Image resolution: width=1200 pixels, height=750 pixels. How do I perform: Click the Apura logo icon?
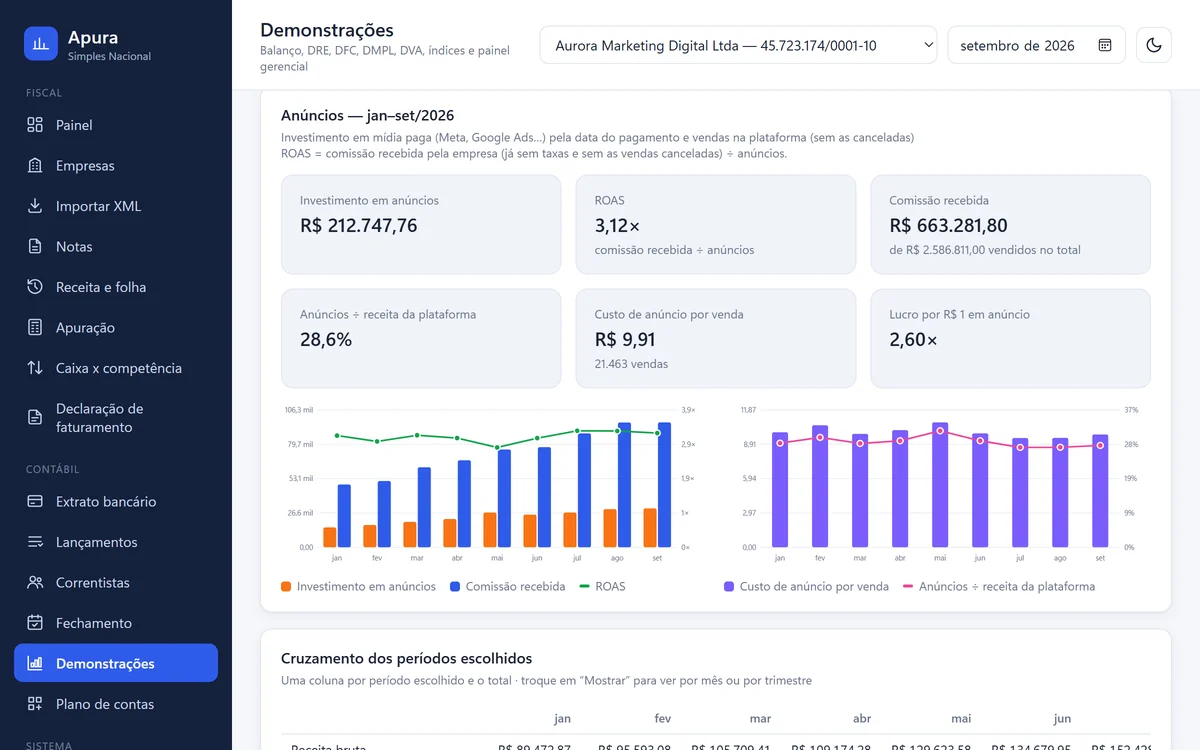pyautogui.click(x=41, y=44)
